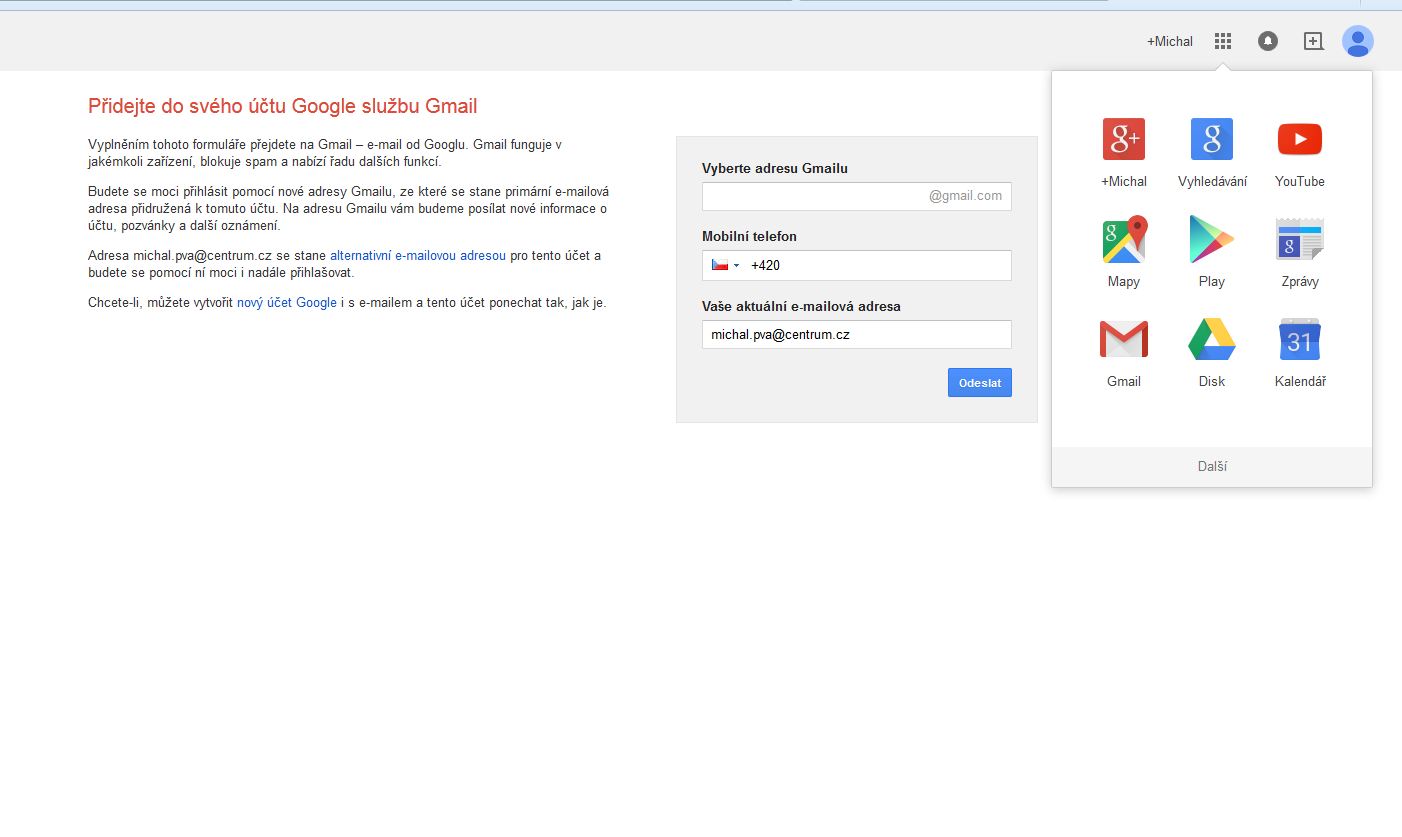The width and height of the screenshot is (1402, 837).
Task: Open the Disk drive app icon
Action: pos(1212,340)
